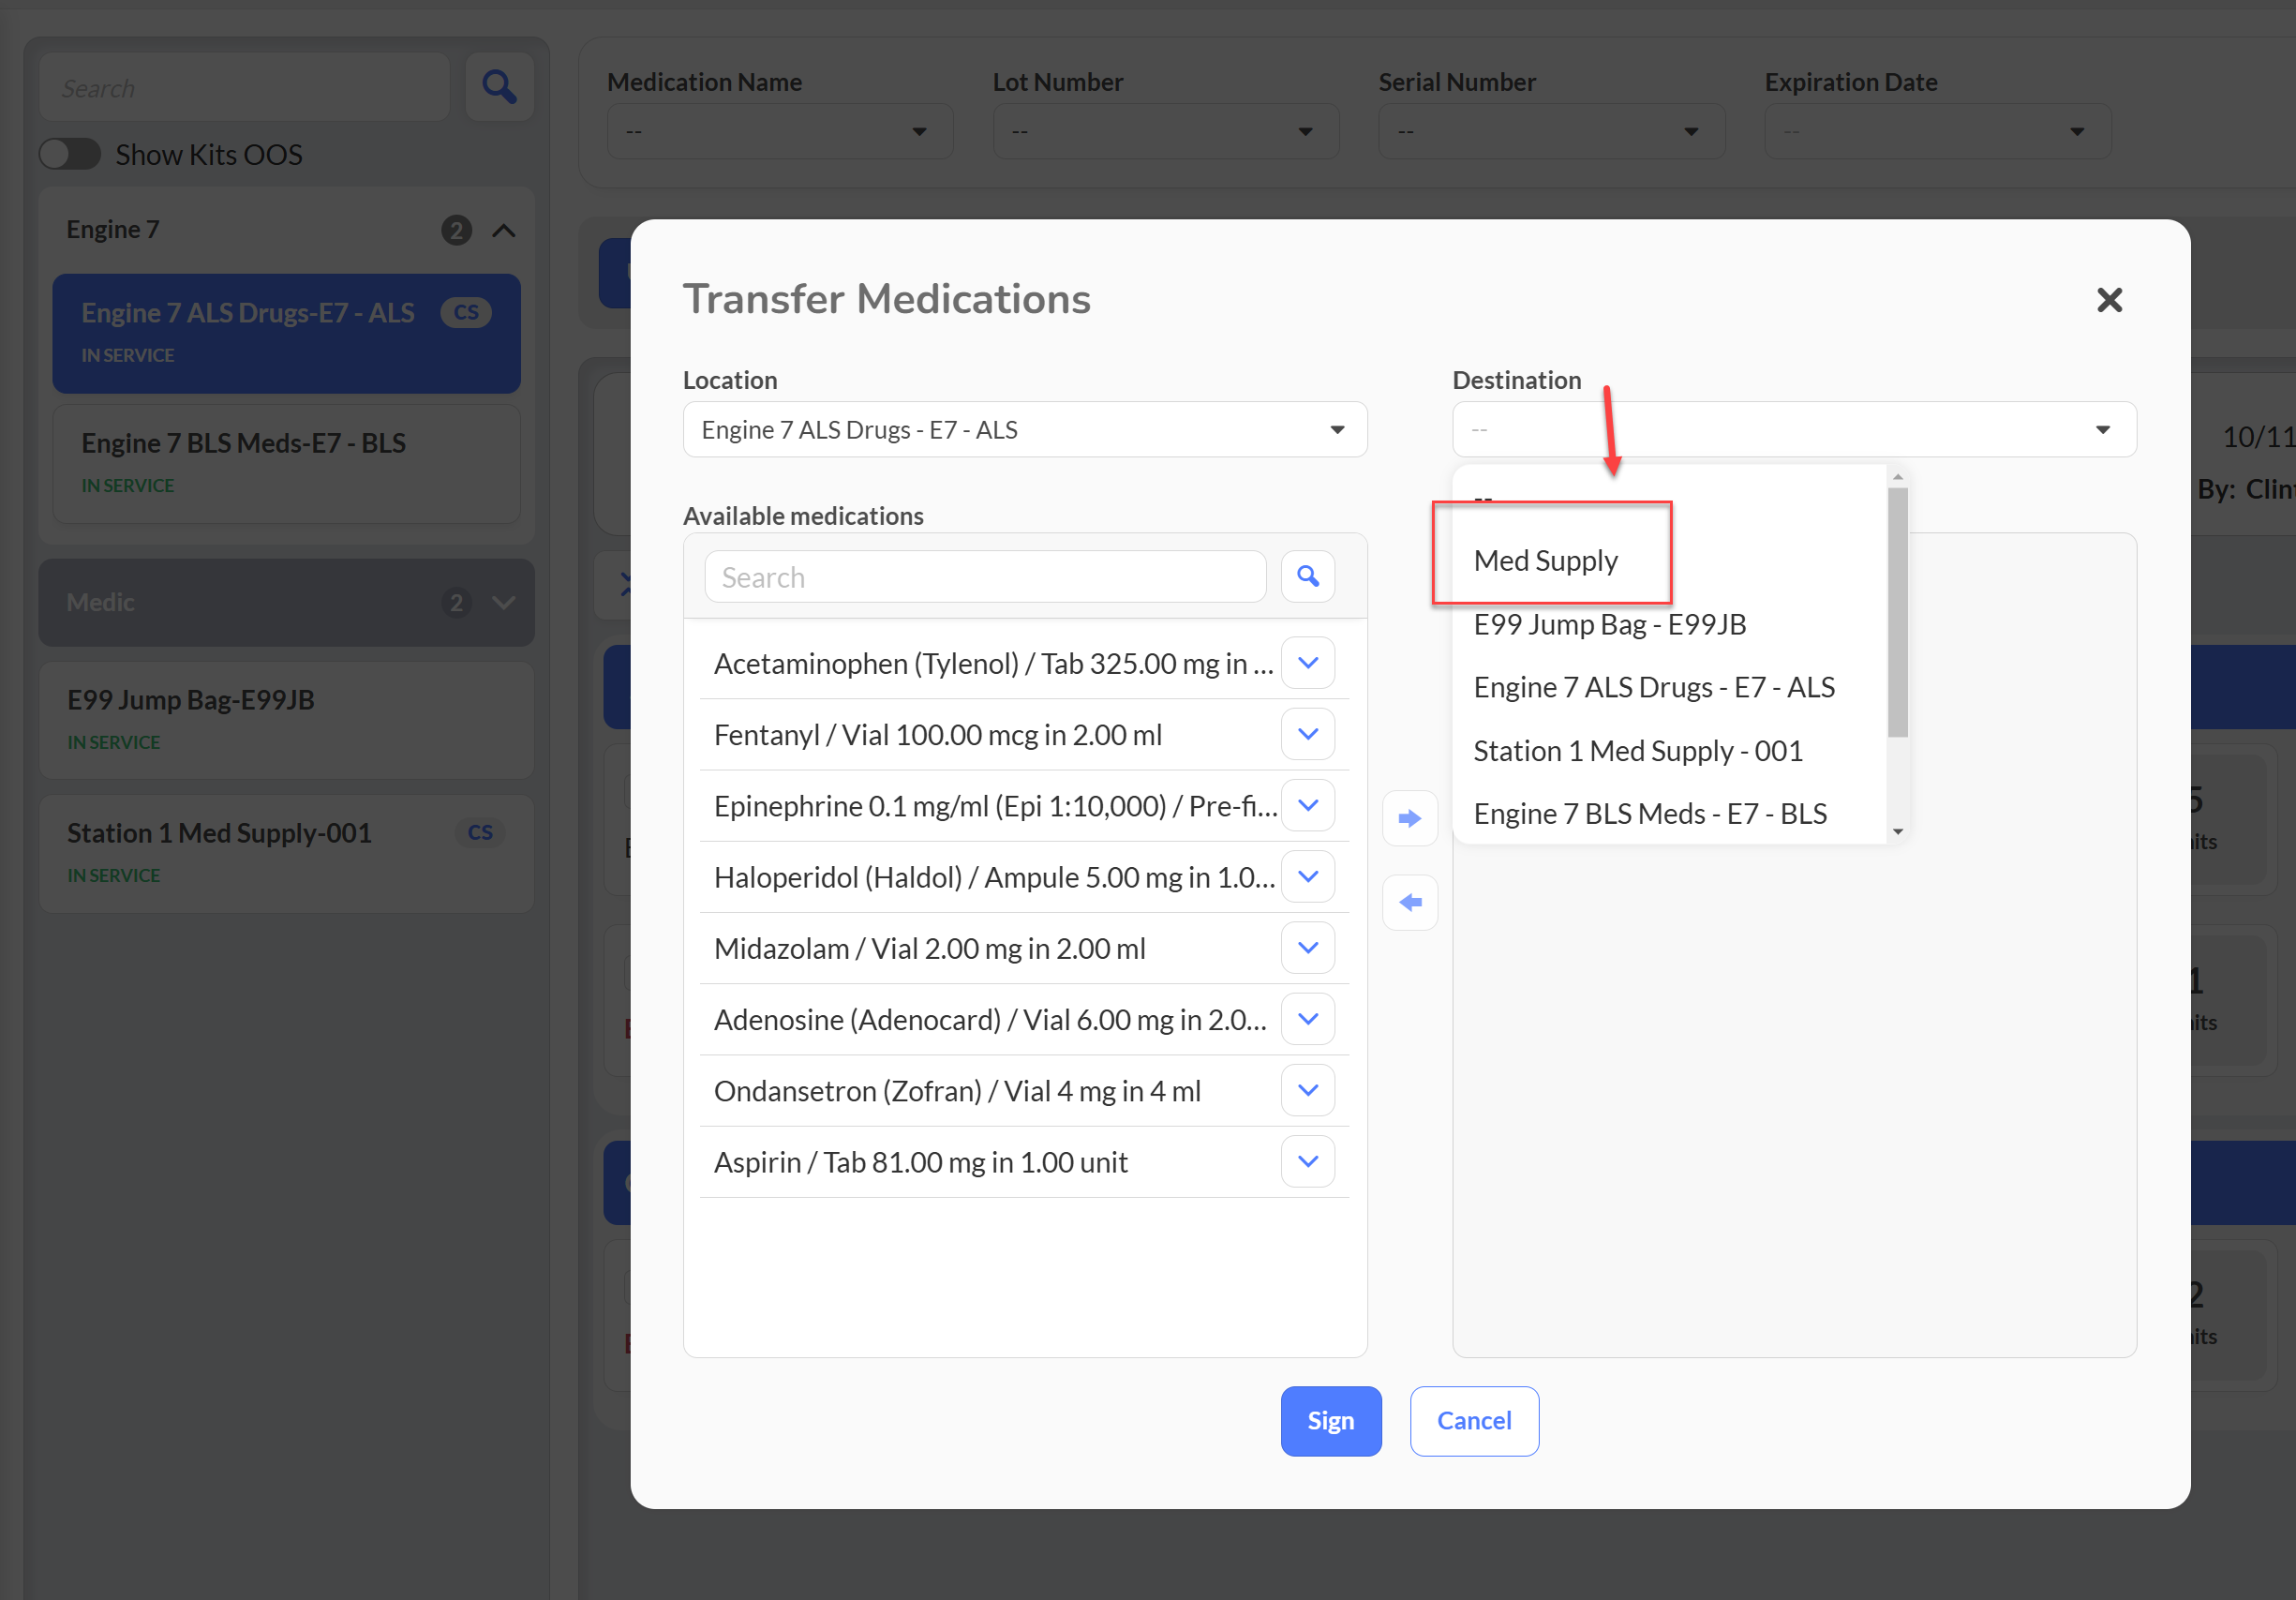Click the Midazolam / Vial 2.00 mg text
2296x1600 pixels.
(930, 948)
